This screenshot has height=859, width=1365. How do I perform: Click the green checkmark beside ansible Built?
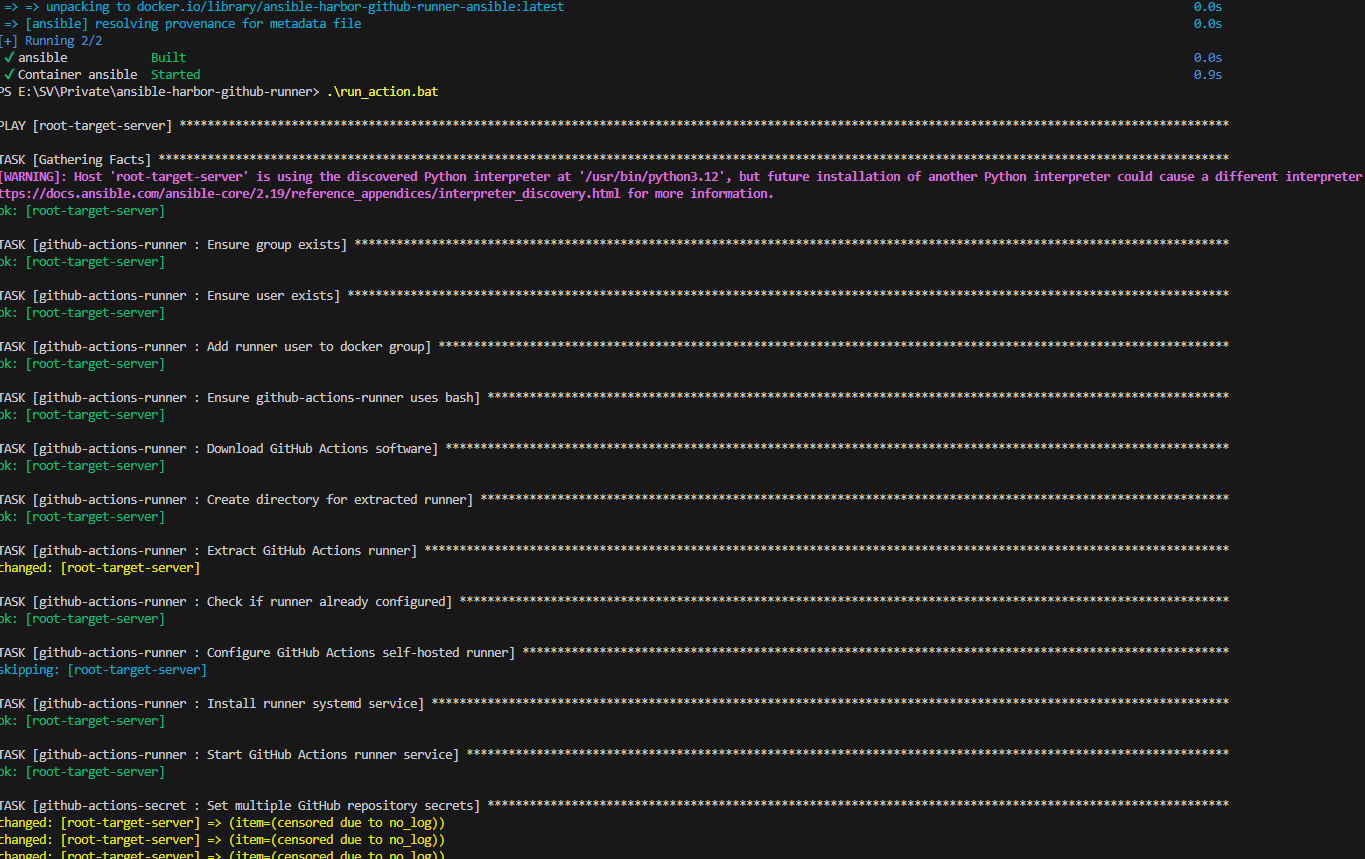7,57
